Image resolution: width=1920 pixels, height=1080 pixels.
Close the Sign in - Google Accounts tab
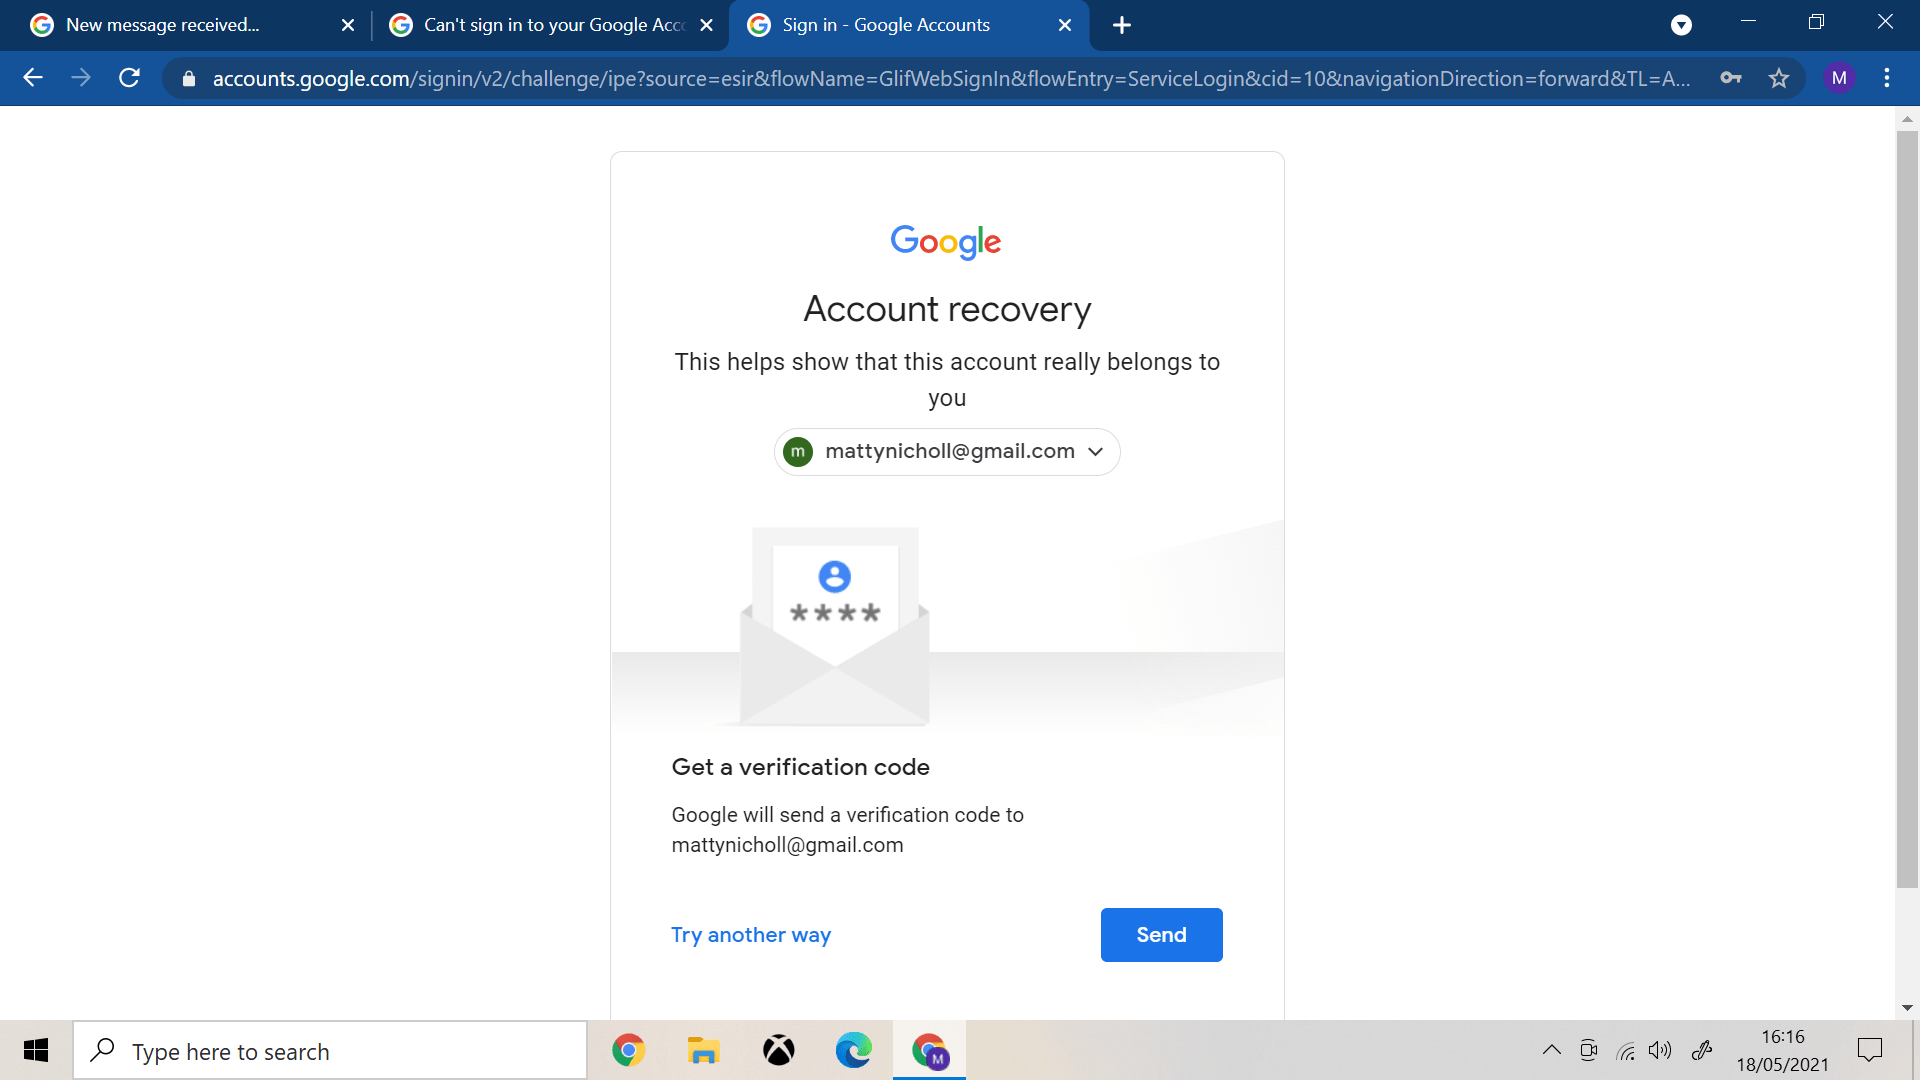(x=1065, y=25)
